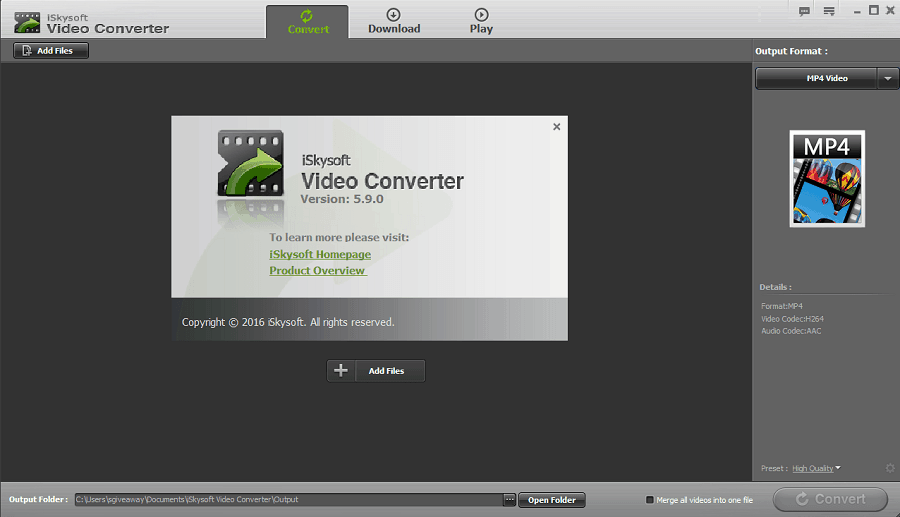Viewport: 900px width, 517px height.
Task: Click the Format:MP4 detail line
Action: pyautogui.click(x=782, y=306)
